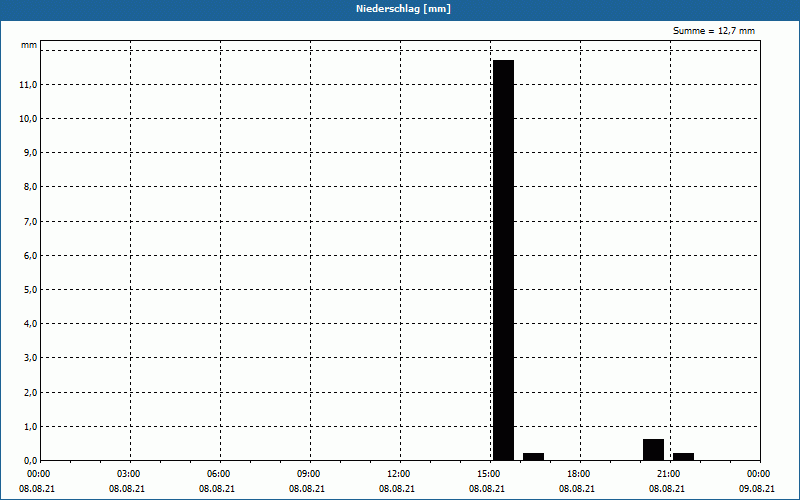Click the 10,0 y-axis label
Viewport: 800px width, 500px height.
coord(28,119)
